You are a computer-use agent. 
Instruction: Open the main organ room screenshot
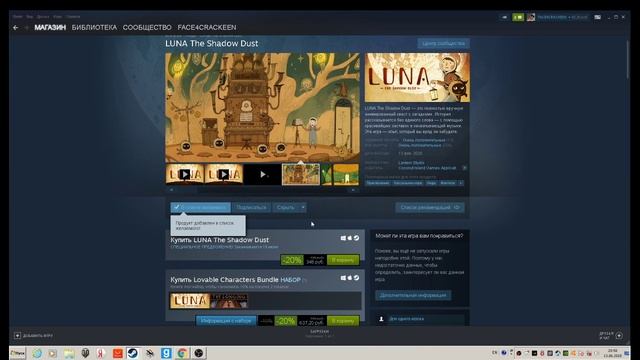(262, 108)
